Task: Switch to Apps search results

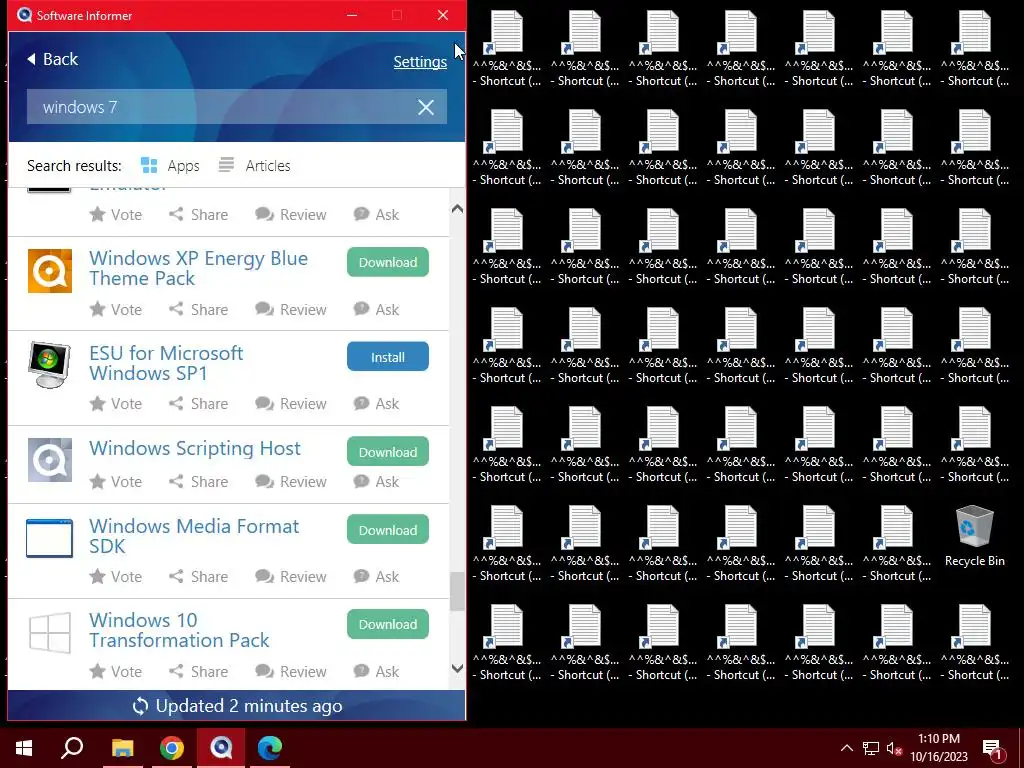Action: click(170, 166)
